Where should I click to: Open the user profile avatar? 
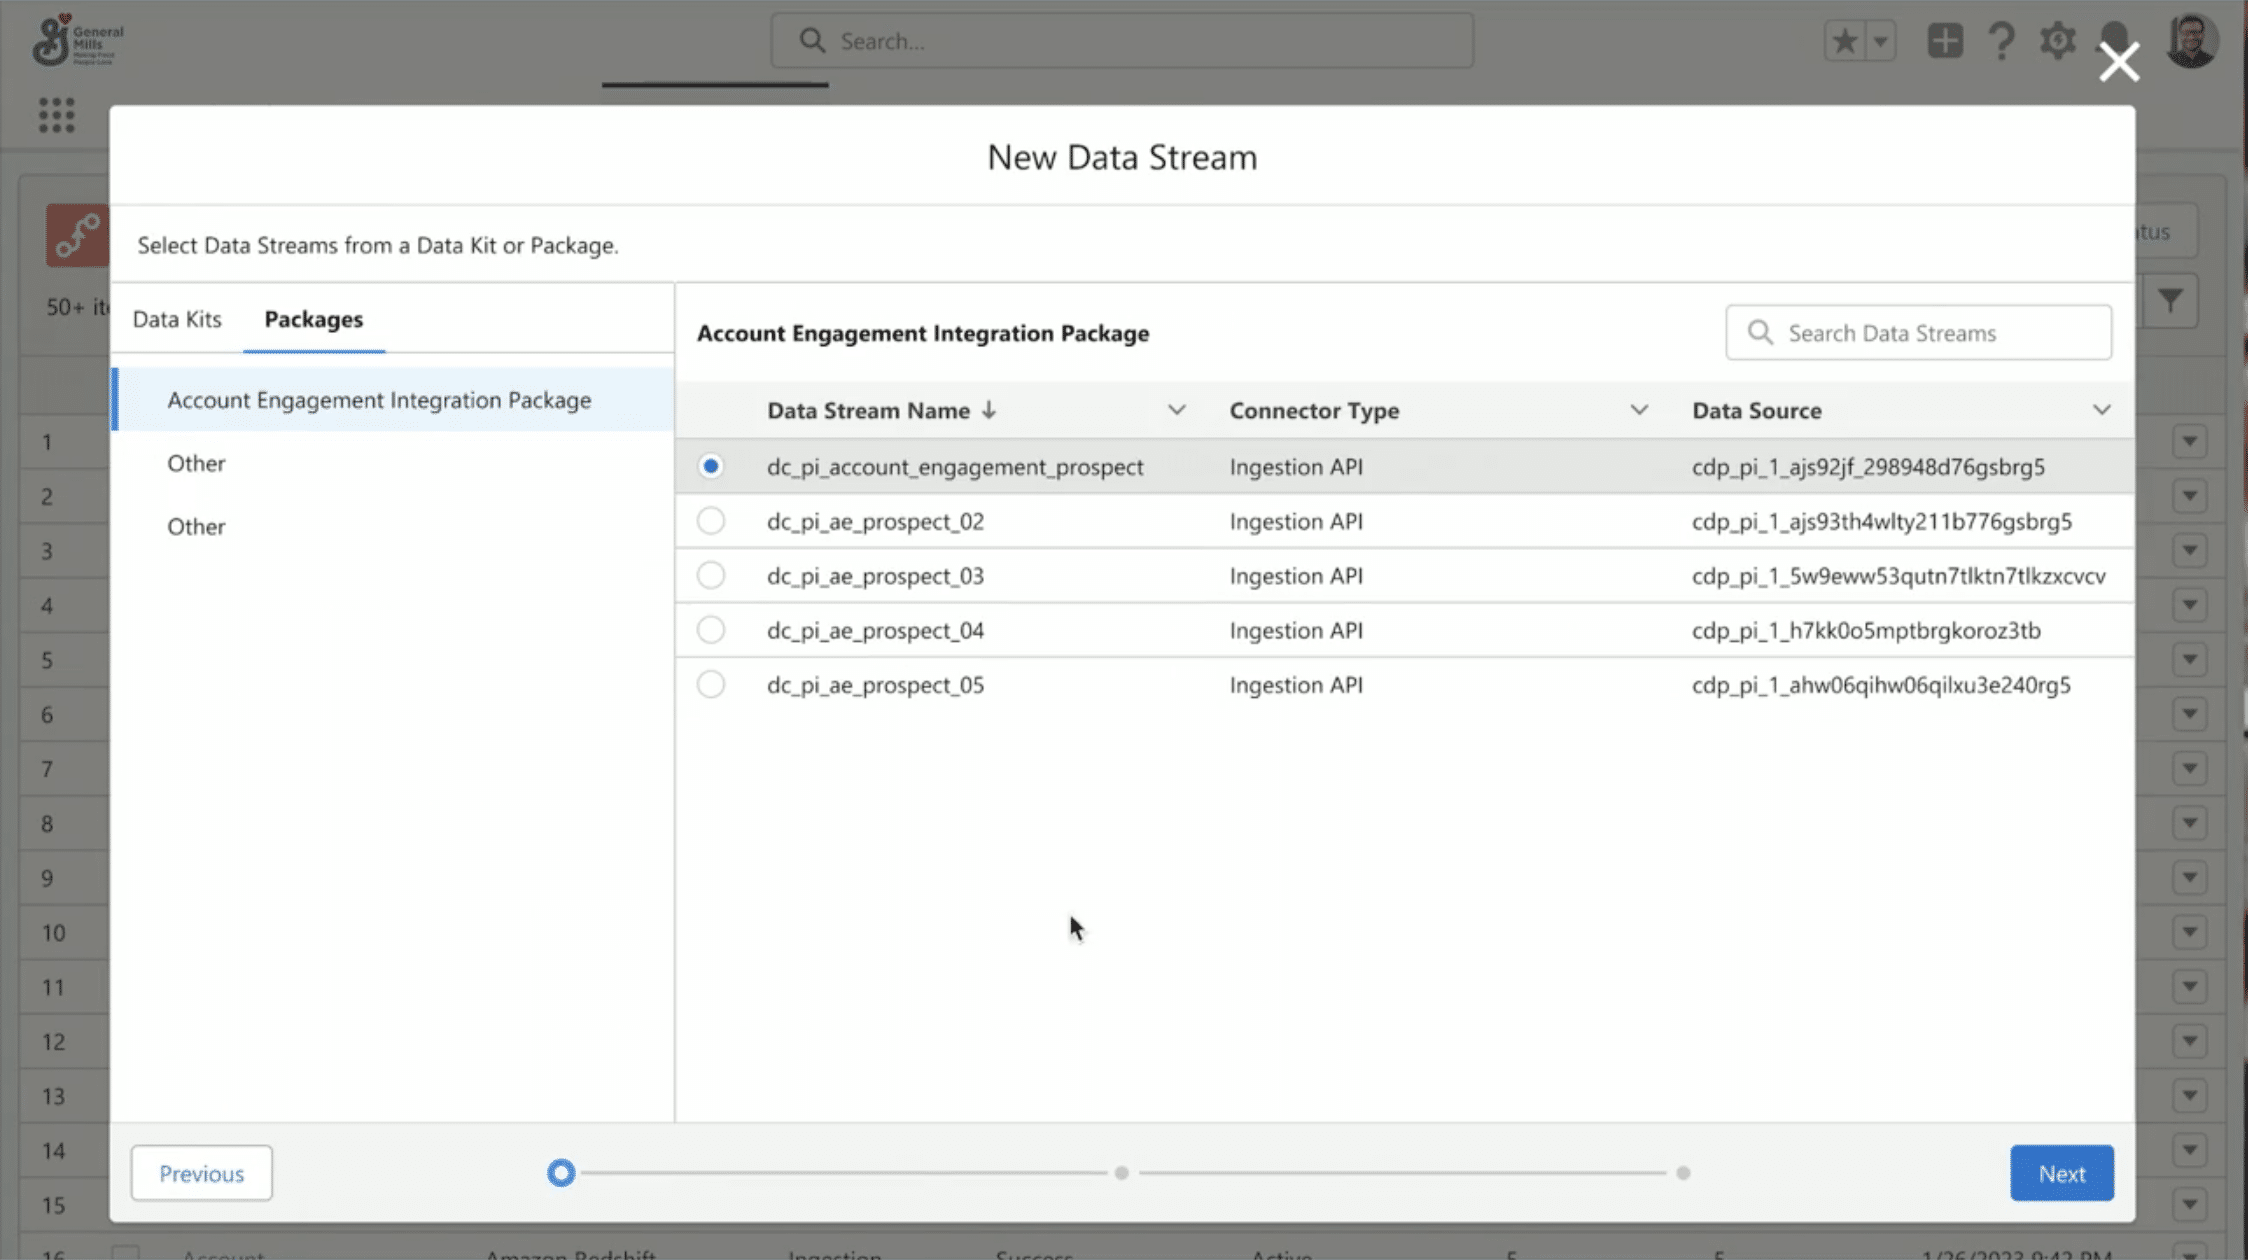(x=2192, y=41)
